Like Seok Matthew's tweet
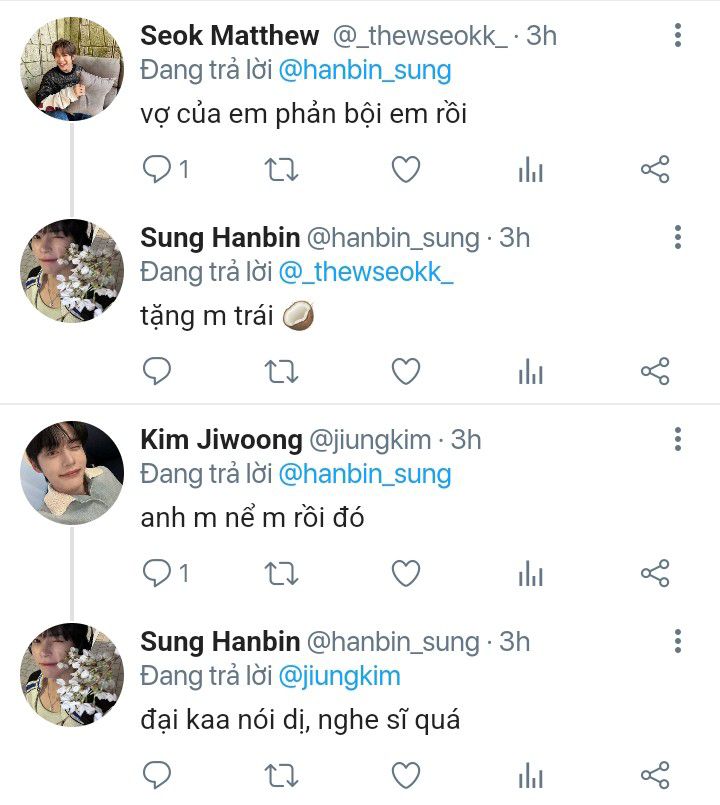Viewport: 720px width, 805px height. pos(405,170)
